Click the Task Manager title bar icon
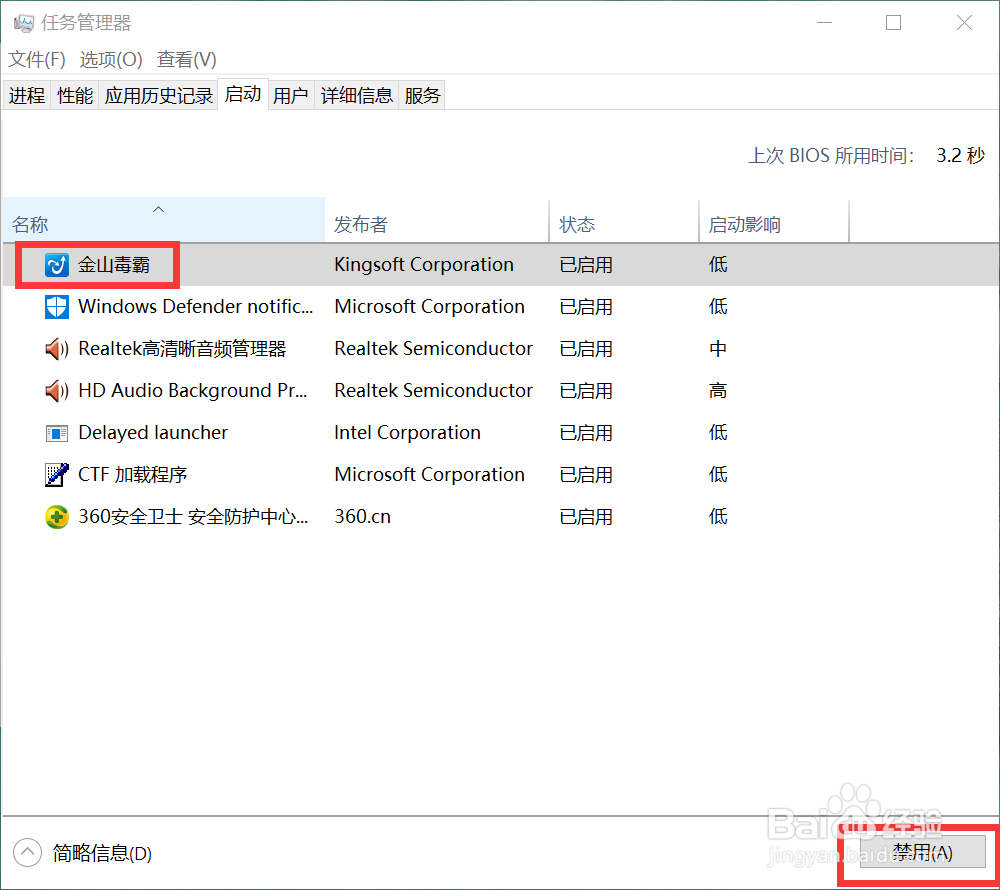Viewport: 1000px width, 890px height. (22, 21)
